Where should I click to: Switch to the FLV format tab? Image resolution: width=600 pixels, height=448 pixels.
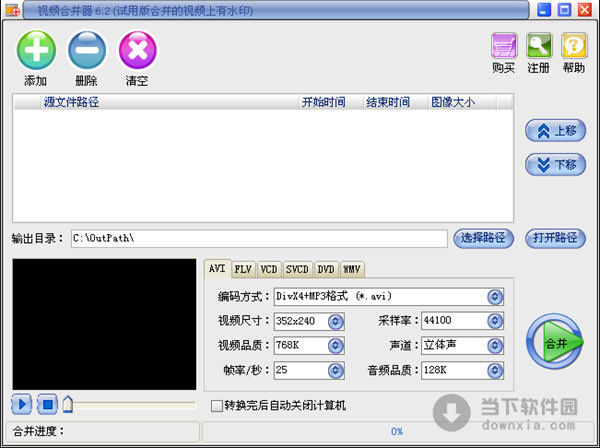coord(243,269)
